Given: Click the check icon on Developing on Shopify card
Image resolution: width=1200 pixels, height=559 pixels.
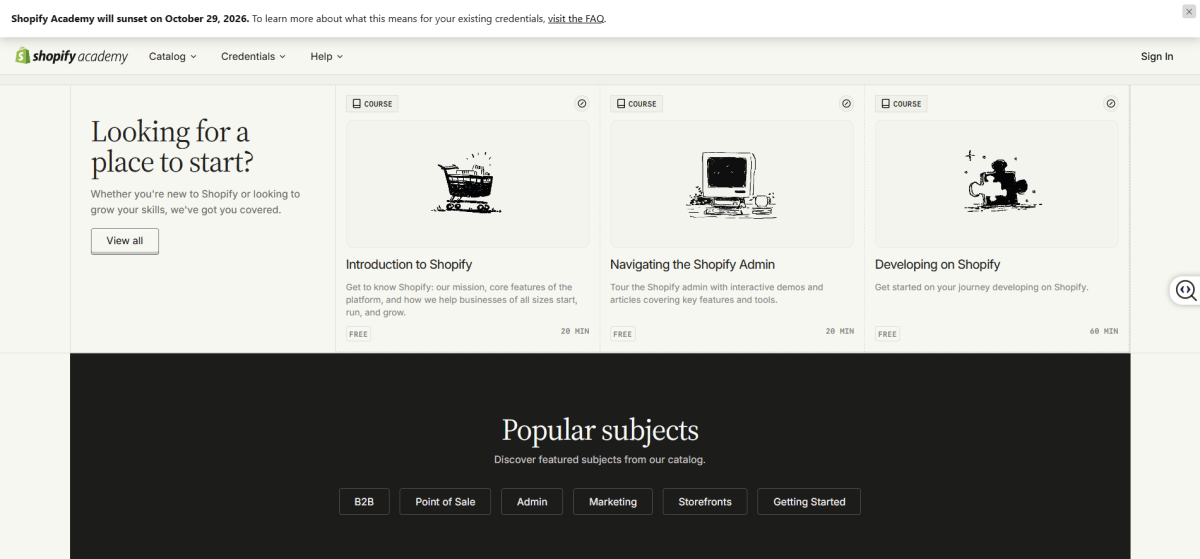Looking at the screenshot, I should tap(1110, 103).
